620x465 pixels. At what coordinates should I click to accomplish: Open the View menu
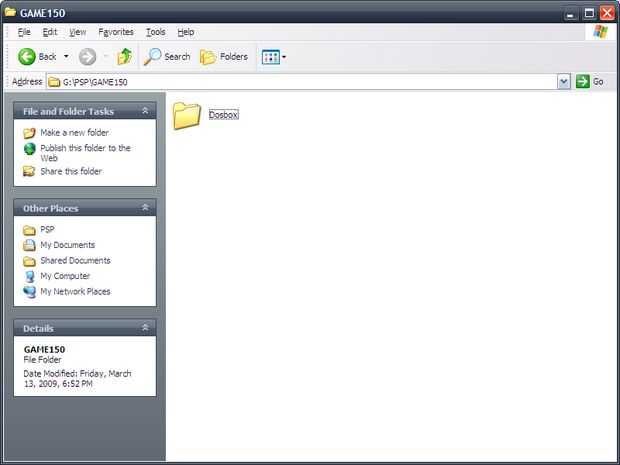pyautogui.click(x=78, y=32)
